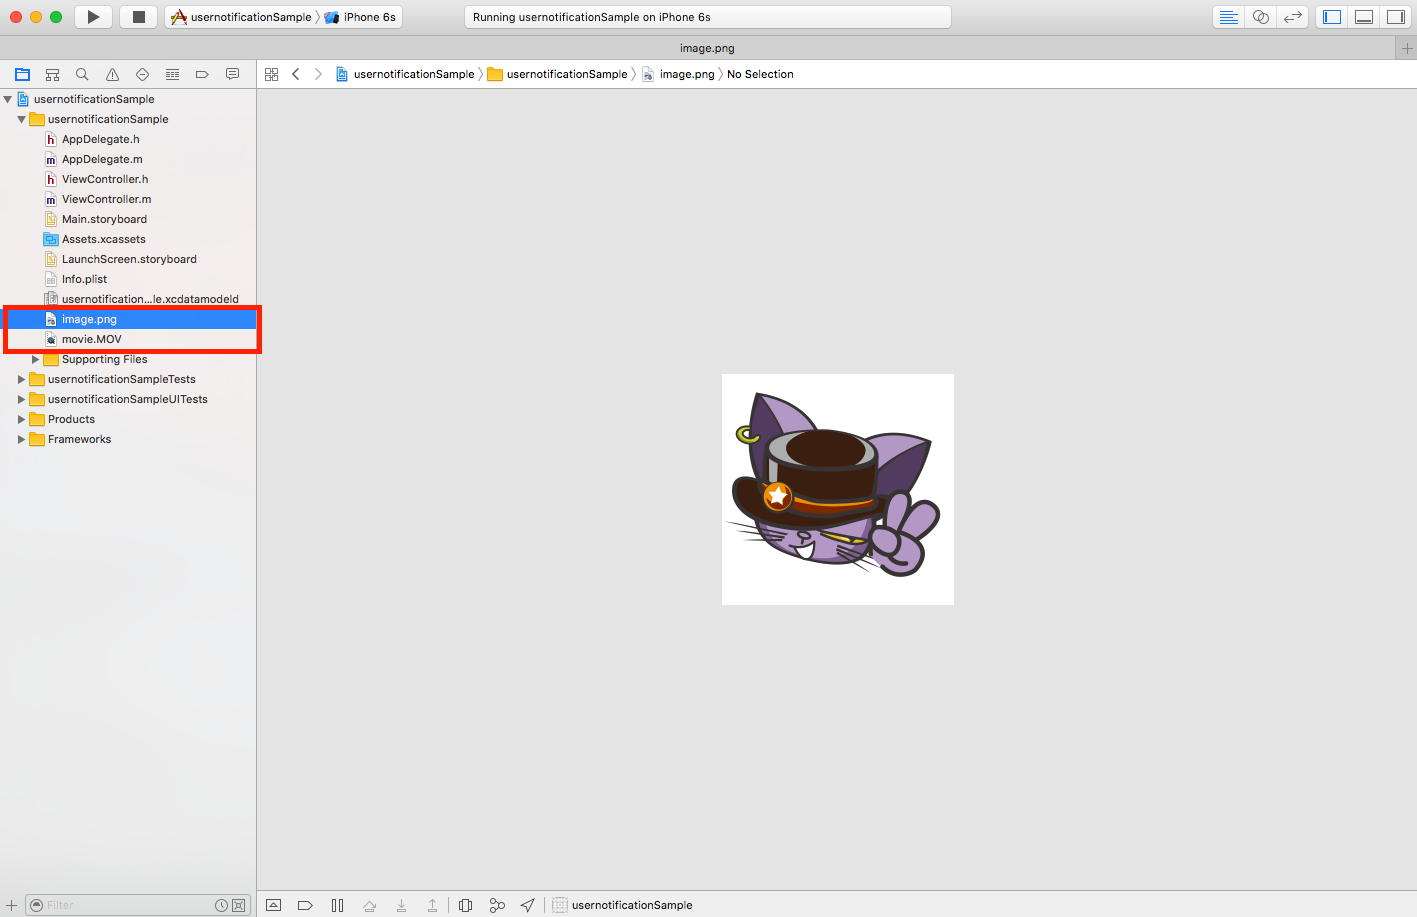The width and height of the screenshot is (1417, 917).
Task: Open the Test navigator
Action: pos(142,74)
